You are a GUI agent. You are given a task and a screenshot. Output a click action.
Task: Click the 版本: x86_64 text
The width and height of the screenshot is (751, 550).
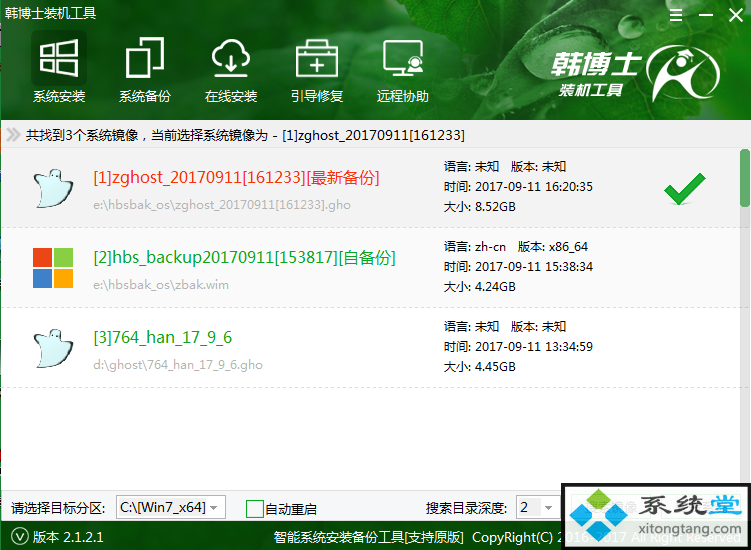click(553, 247)
